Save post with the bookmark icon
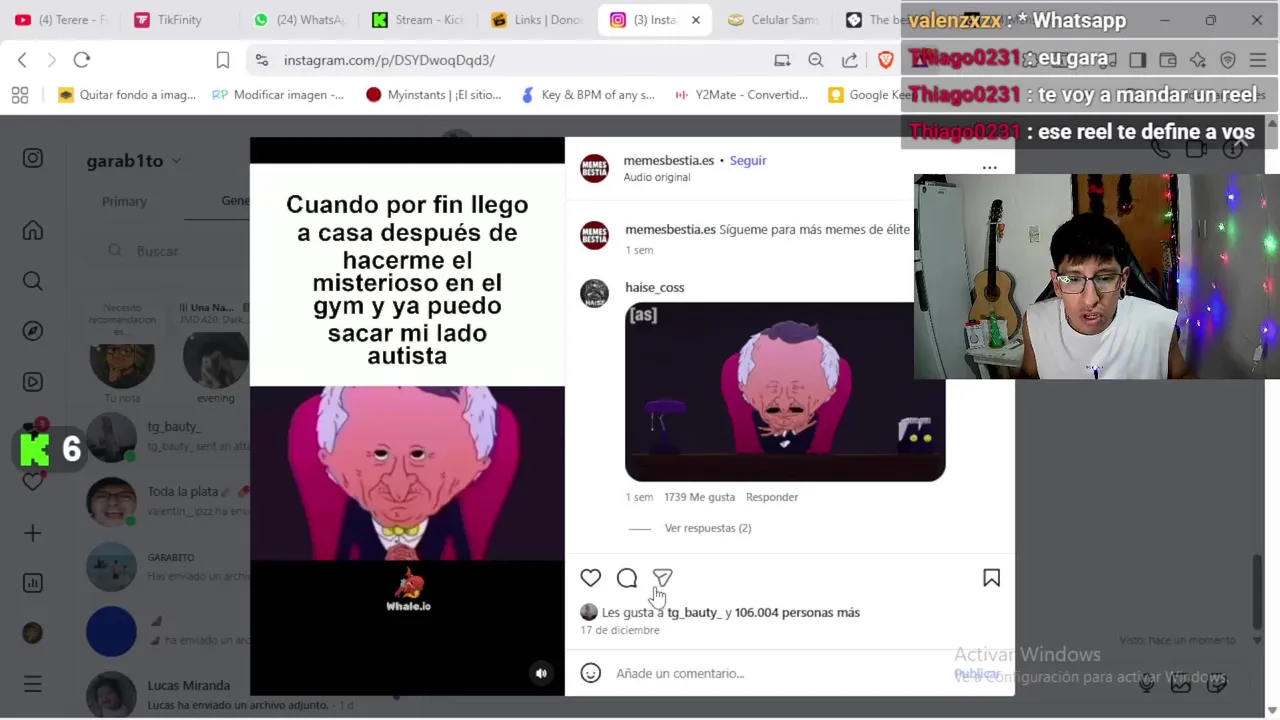The image size is (1280, 720). (991, 578)
